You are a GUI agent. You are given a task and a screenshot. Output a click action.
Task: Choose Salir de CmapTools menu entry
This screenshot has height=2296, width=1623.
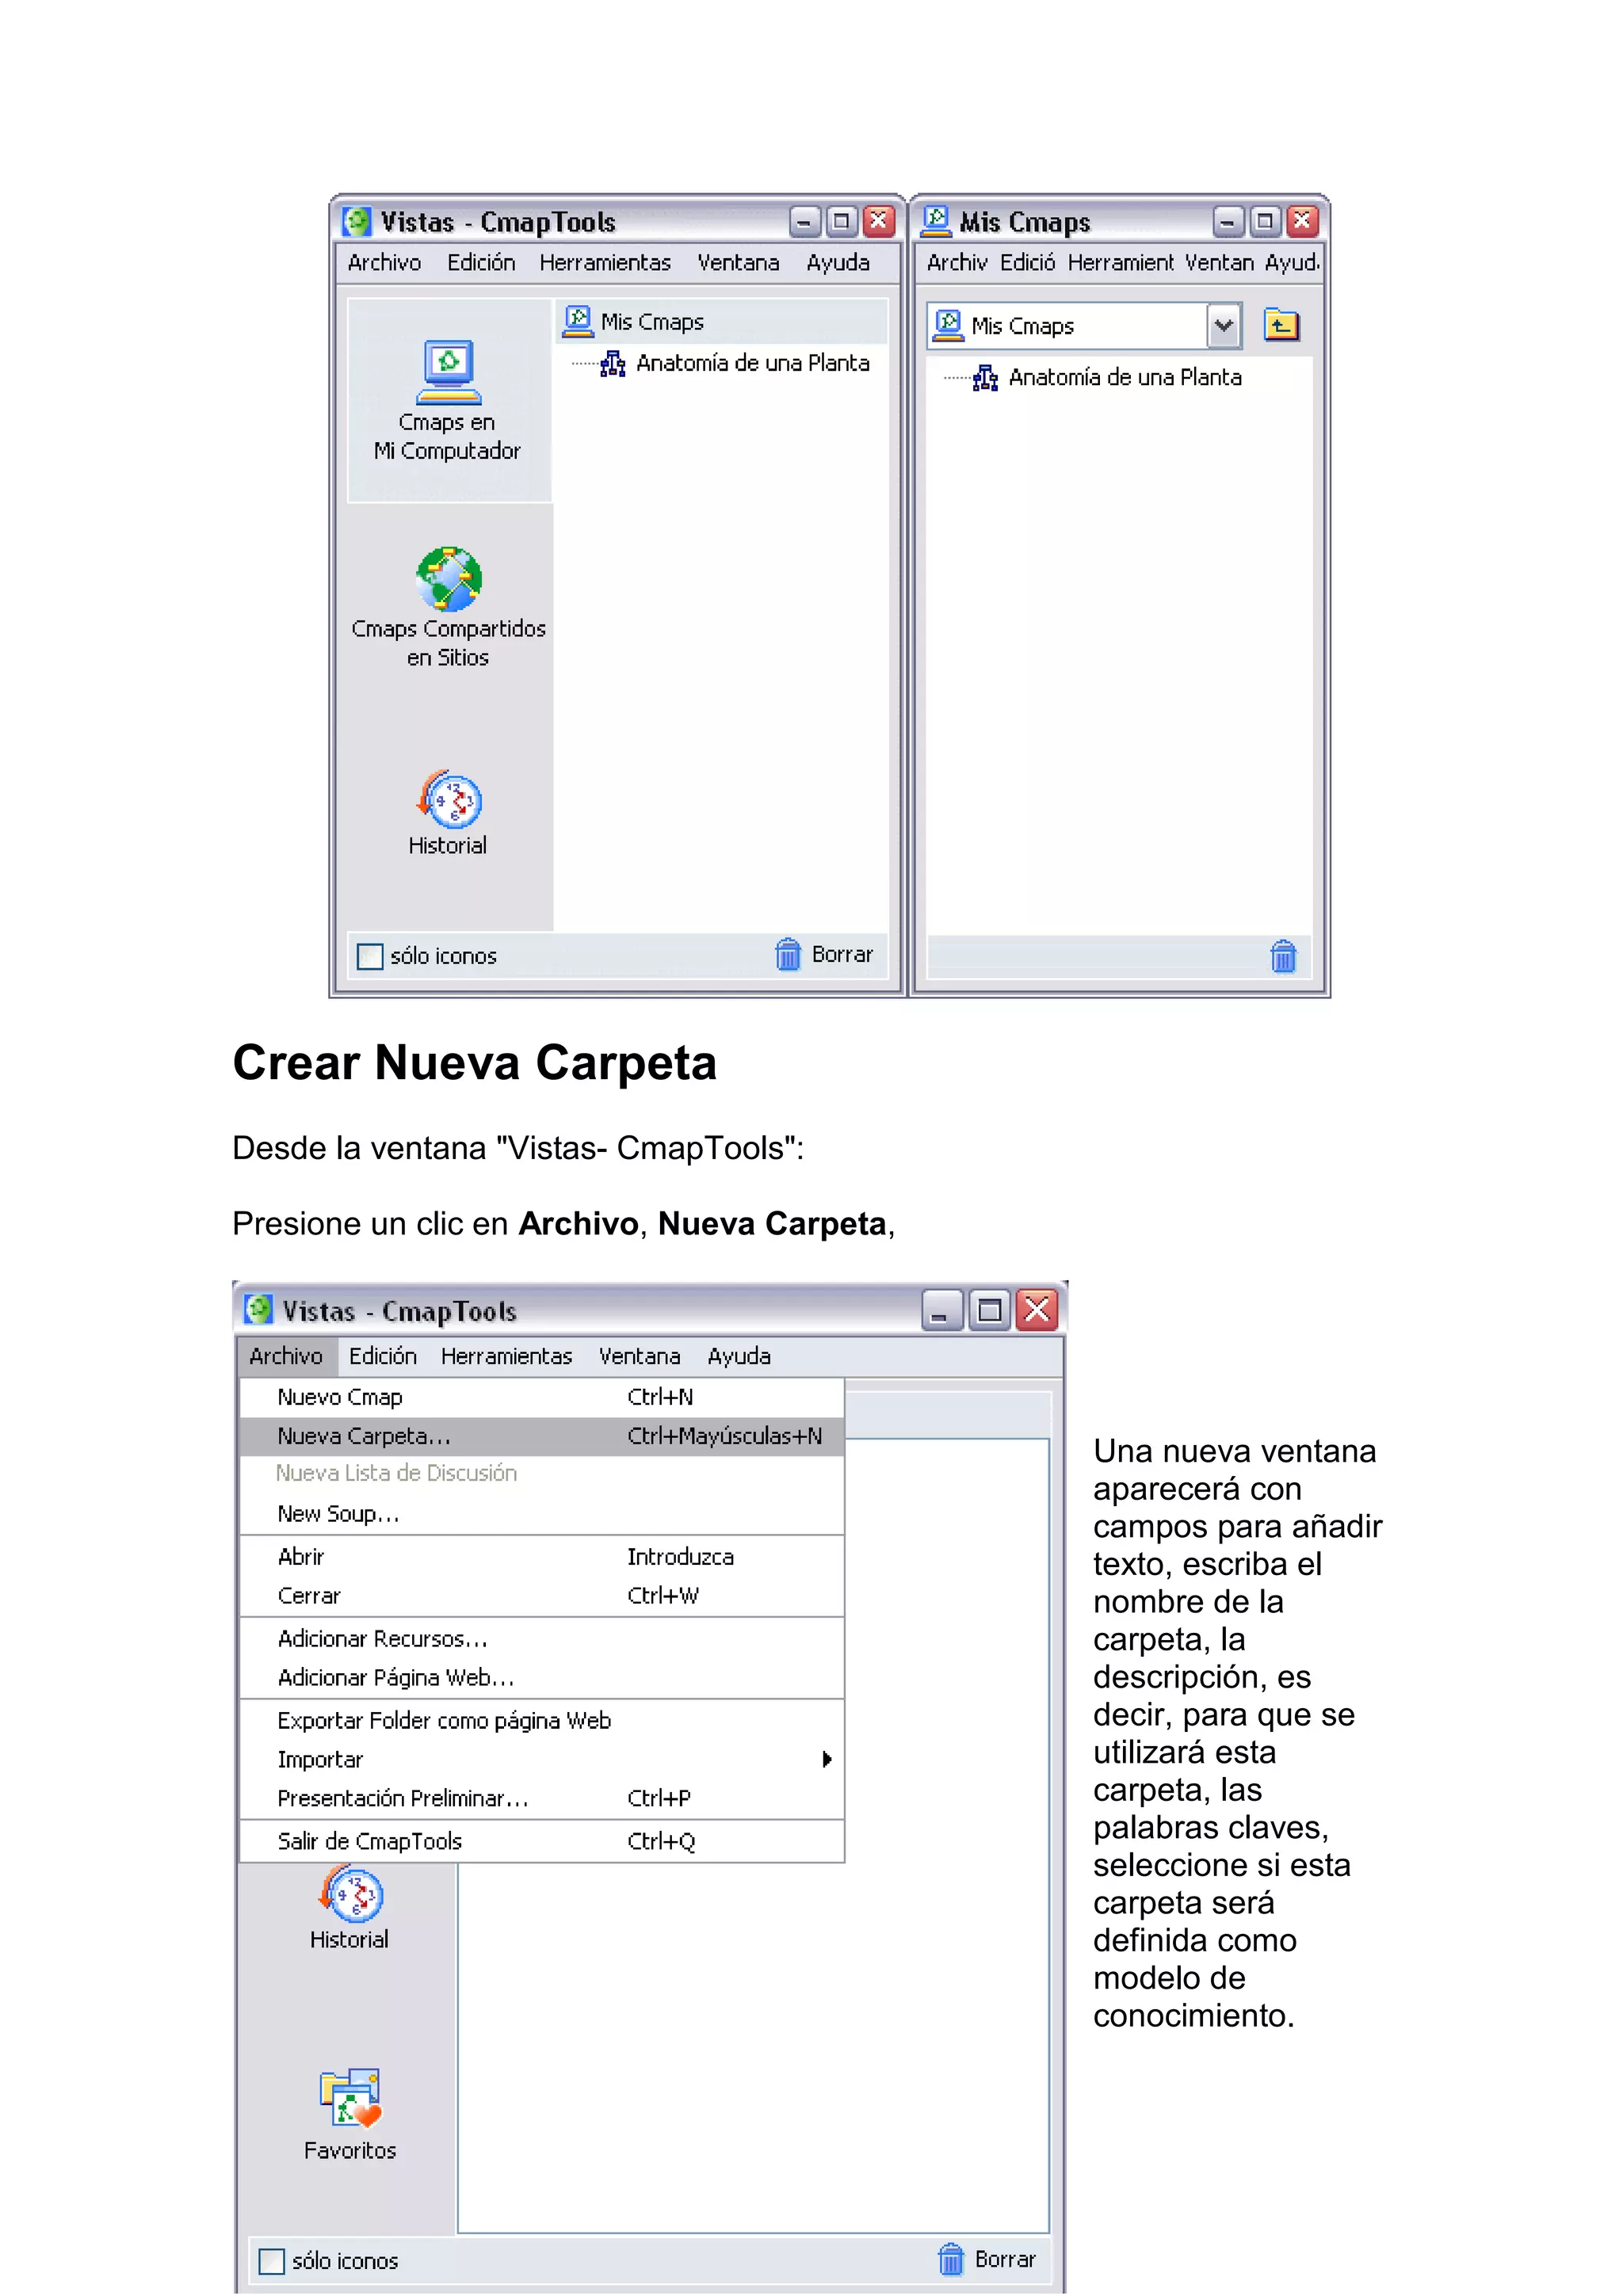point(542,1841)
